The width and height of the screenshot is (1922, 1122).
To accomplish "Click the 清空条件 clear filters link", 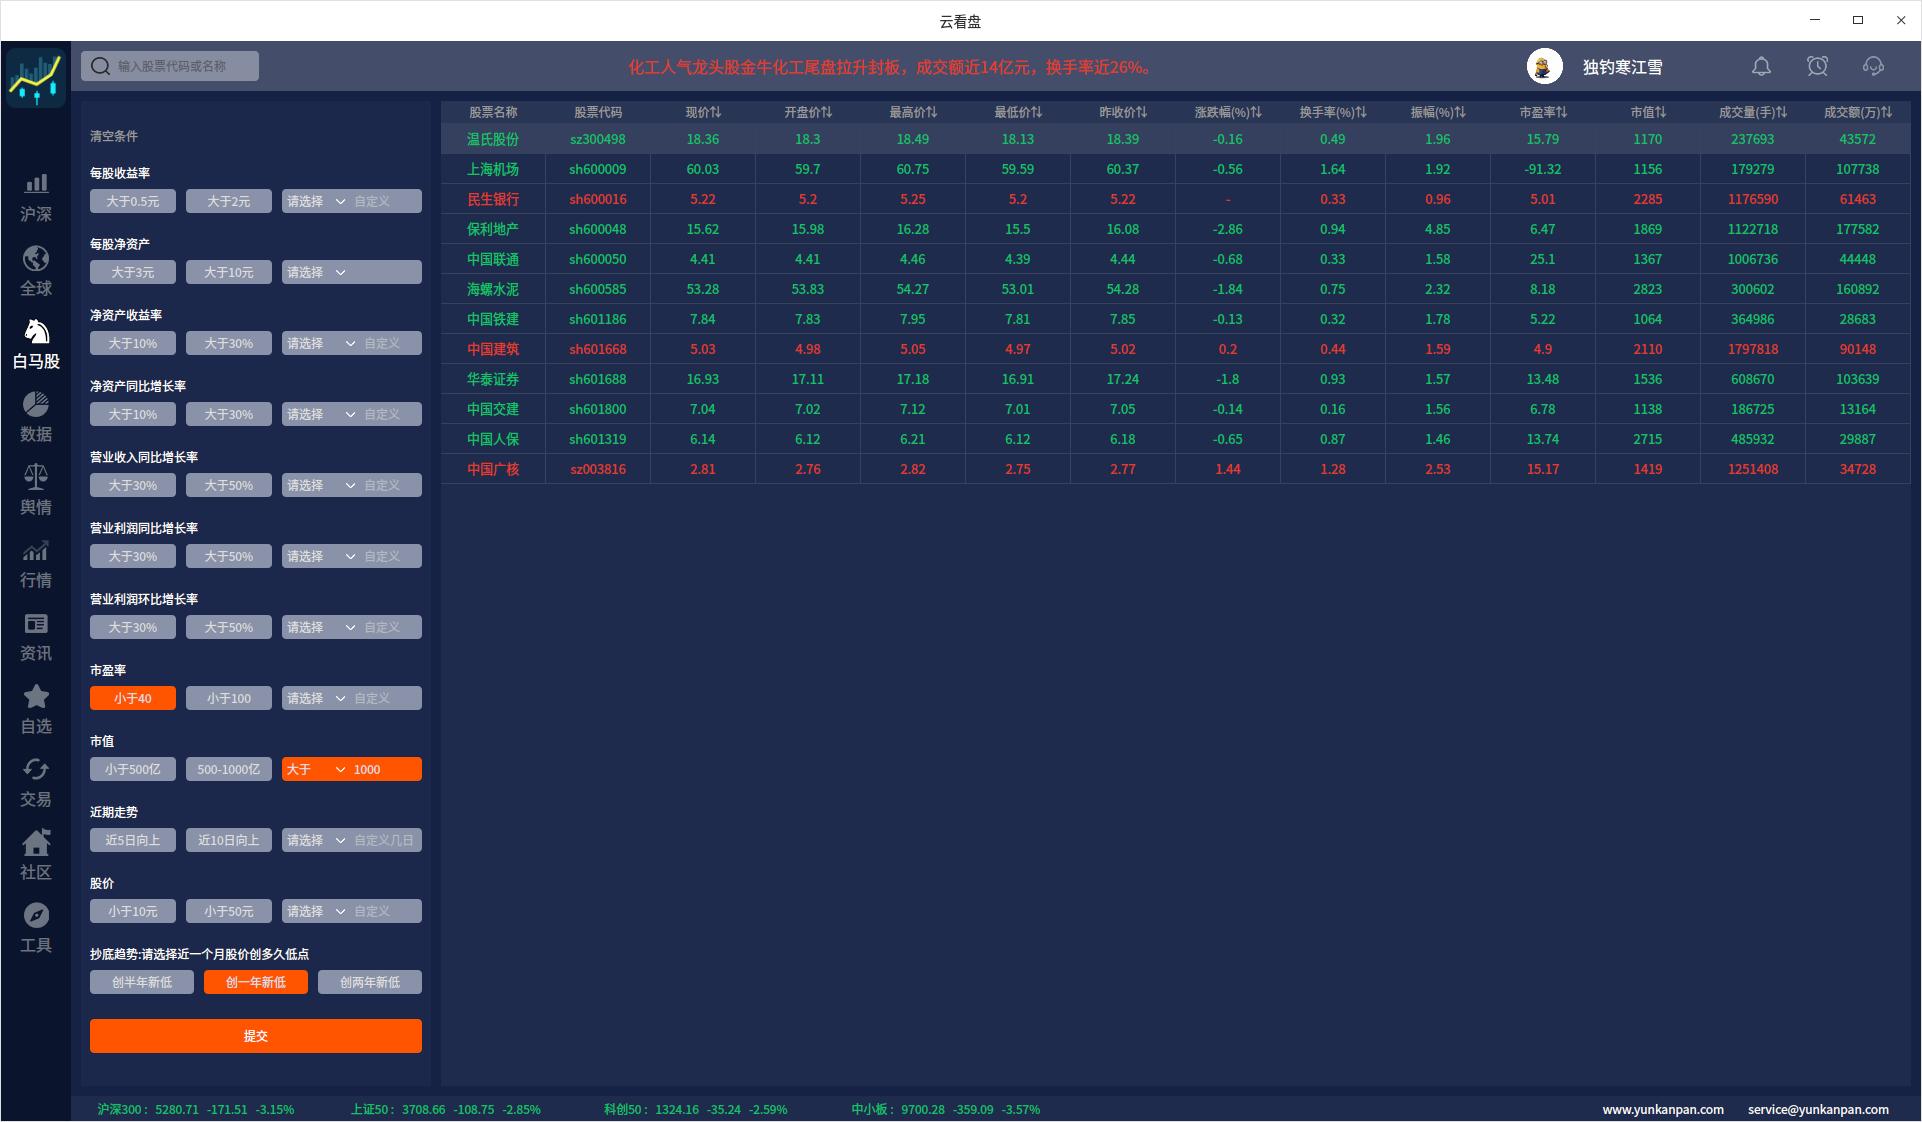I will pos(114,136).
